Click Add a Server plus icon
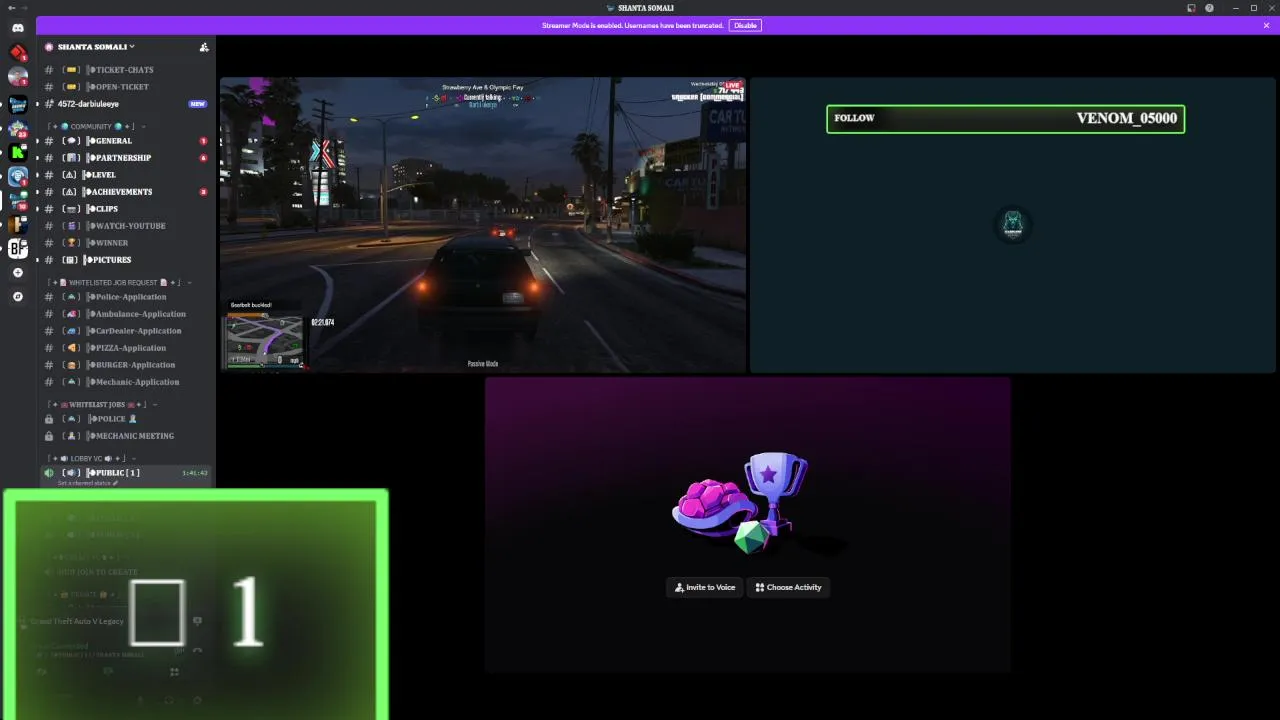 (x=18, y=272)
